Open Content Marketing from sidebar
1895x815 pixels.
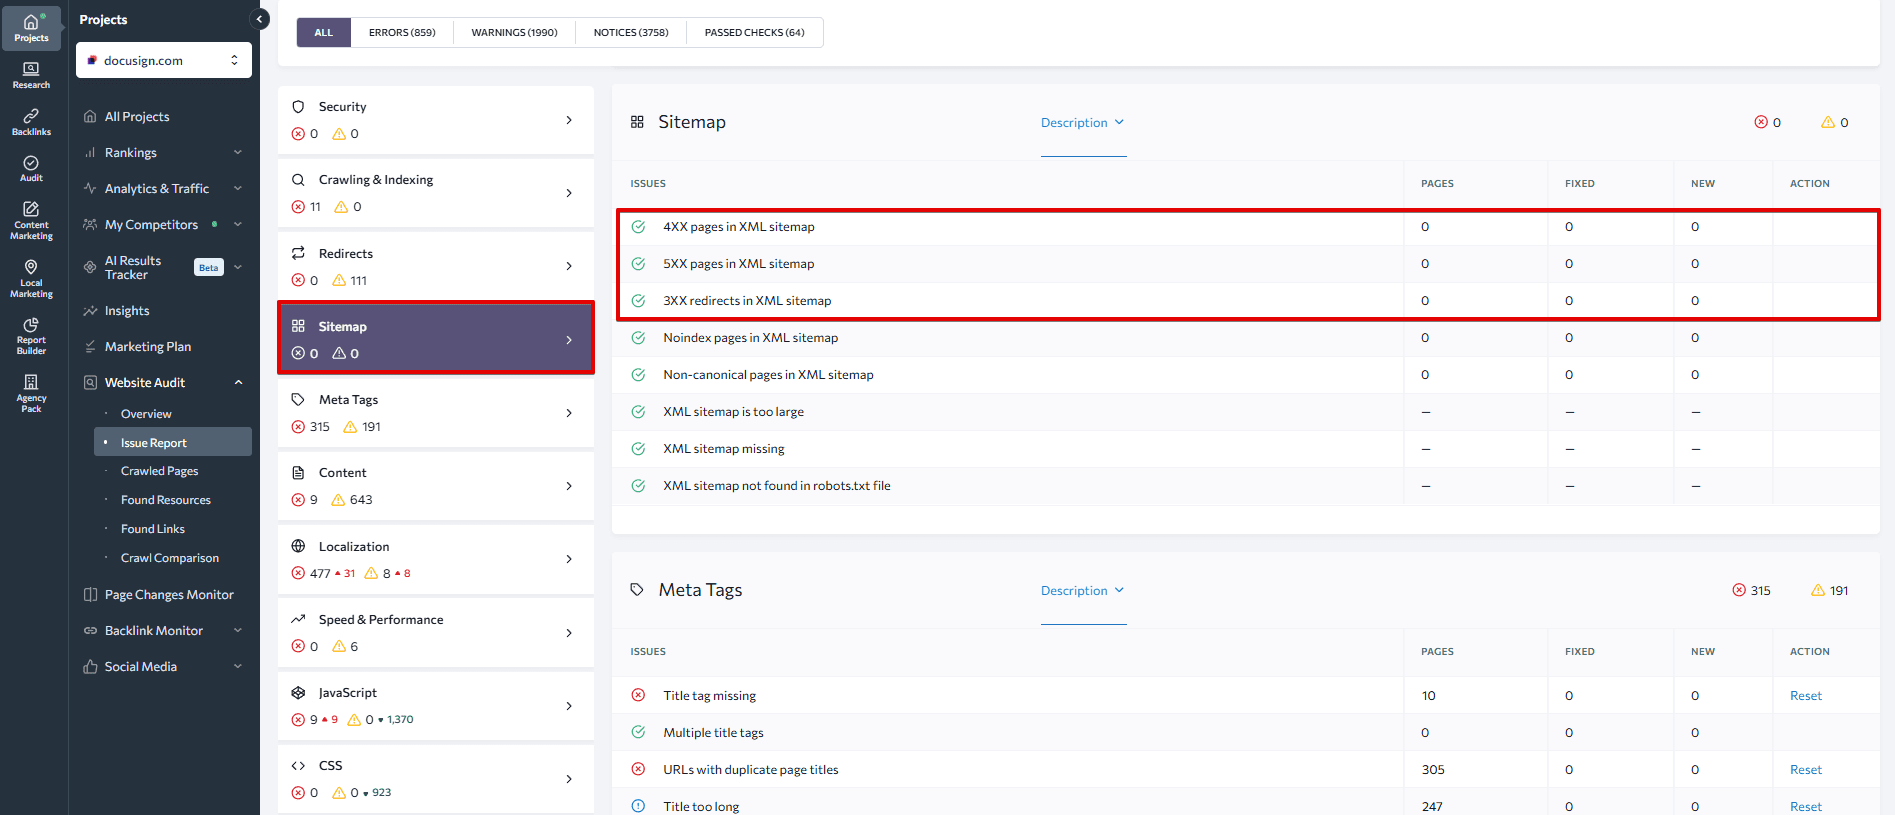[31, 220]
